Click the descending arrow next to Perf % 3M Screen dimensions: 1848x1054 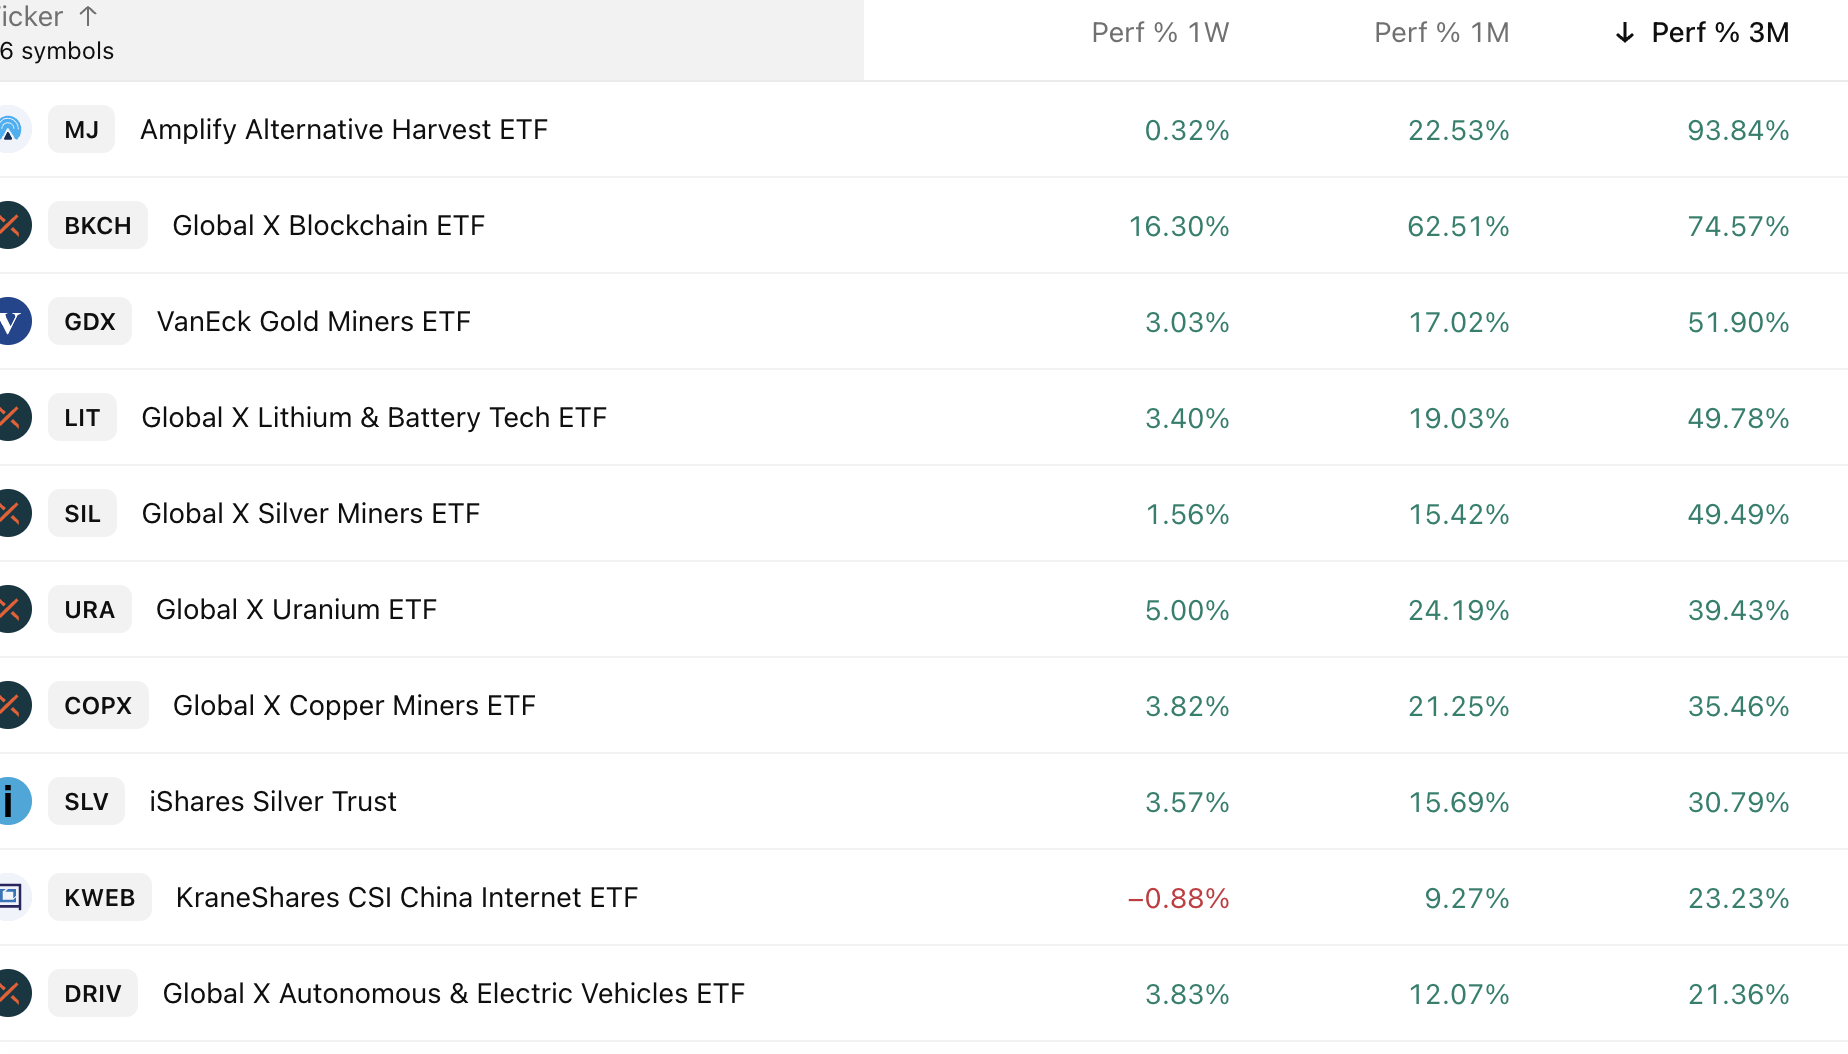click(x=1623, y=32)
